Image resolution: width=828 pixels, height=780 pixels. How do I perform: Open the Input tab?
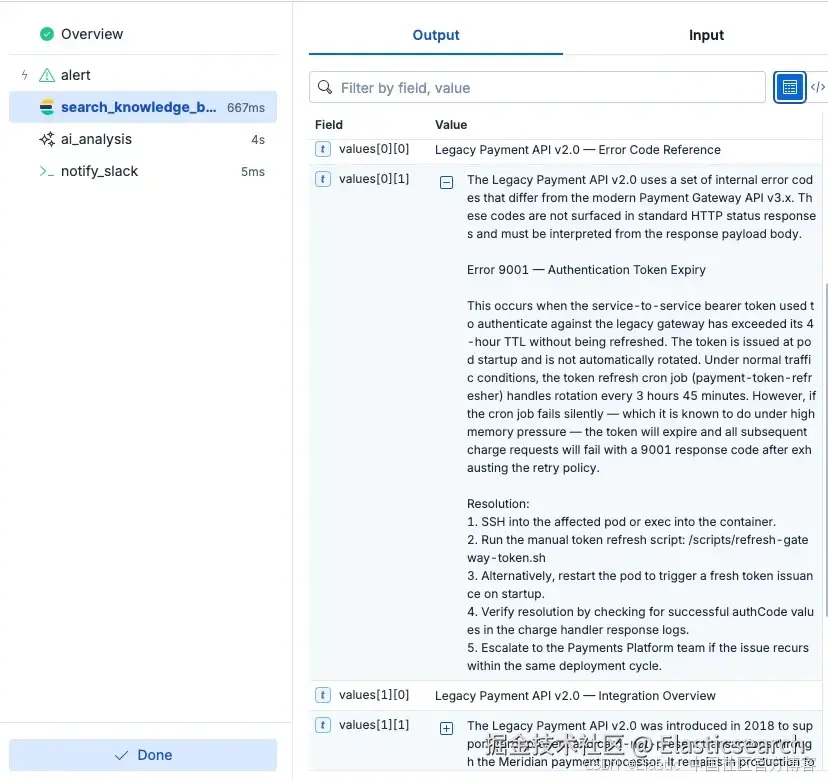pos(705,35)
